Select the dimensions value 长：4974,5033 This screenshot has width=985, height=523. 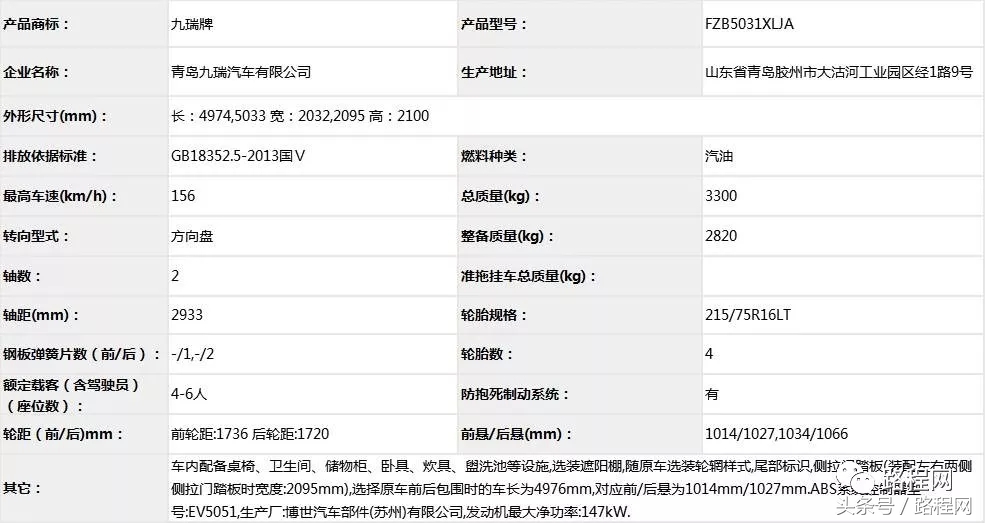click(219, 116)
